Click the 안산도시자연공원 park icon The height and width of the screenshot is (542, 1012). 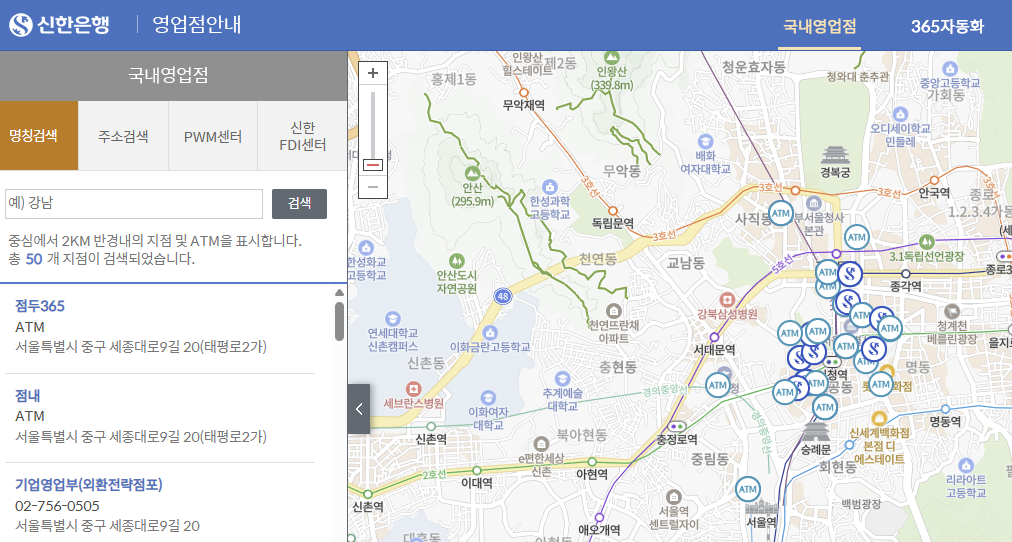pyautogui.click(x=456, y=261)
